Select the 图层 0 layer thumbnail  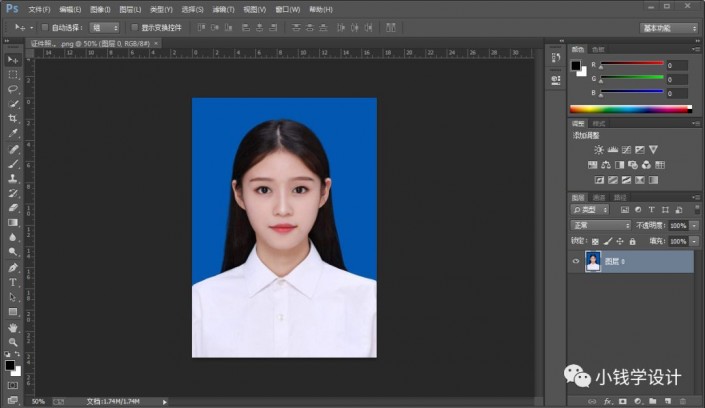coord(594,261)
